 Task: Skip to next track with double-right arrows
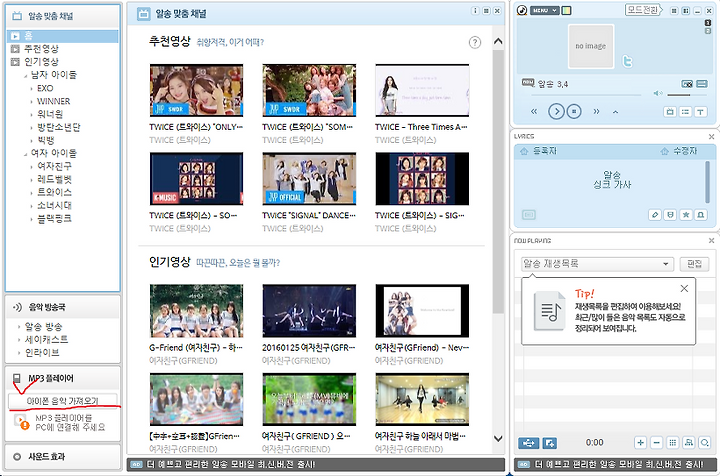point(596,111)
